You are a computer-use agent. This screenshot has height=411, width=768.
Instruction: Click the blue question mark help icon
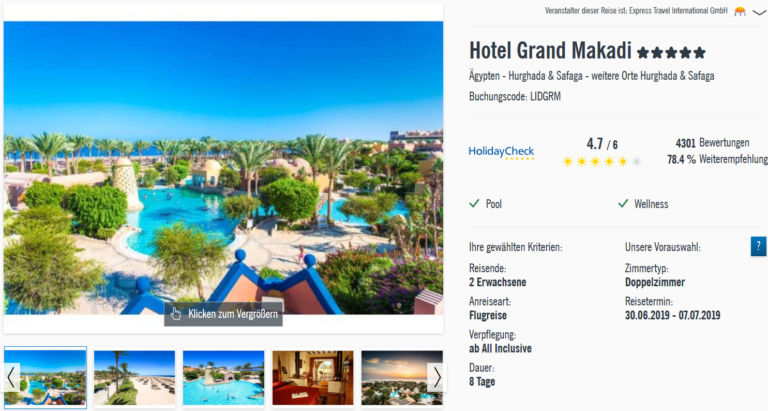(x=758, y=246)
